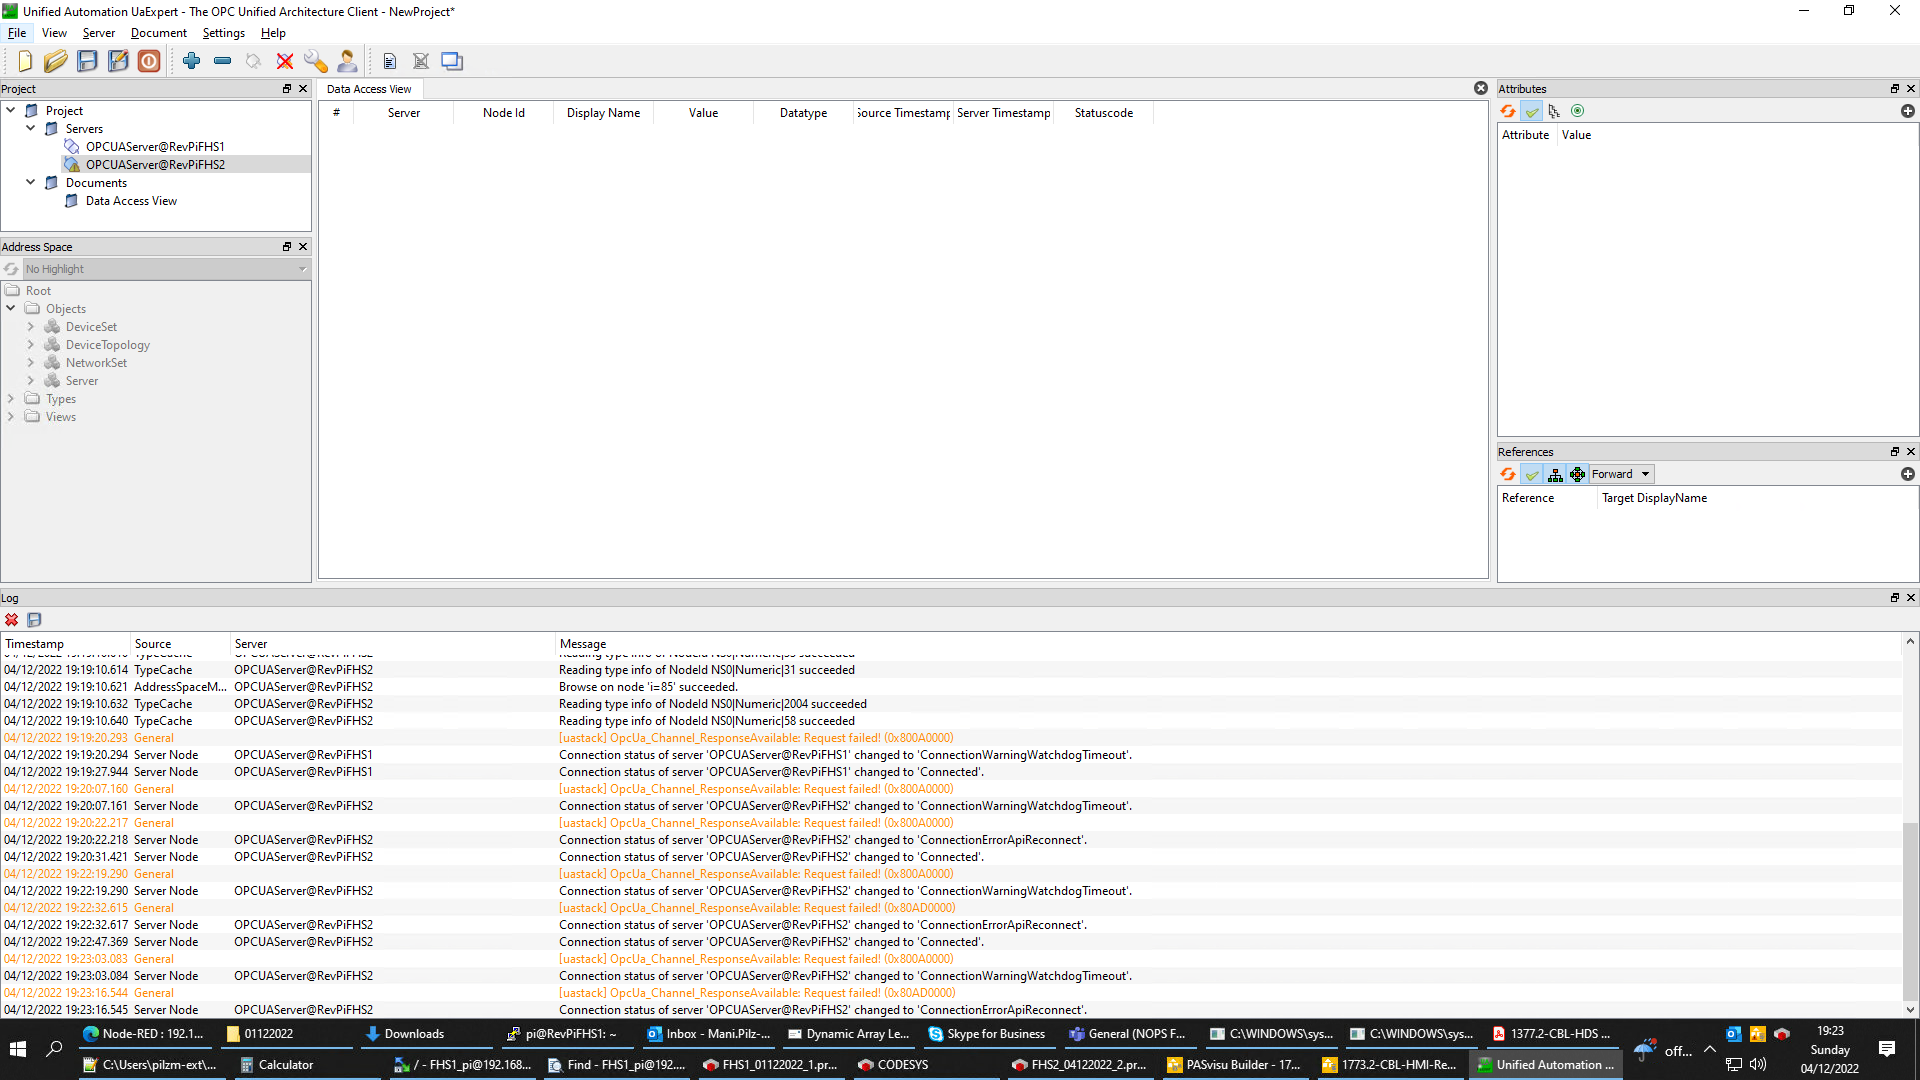Sort by the Display Name column header

604,113
